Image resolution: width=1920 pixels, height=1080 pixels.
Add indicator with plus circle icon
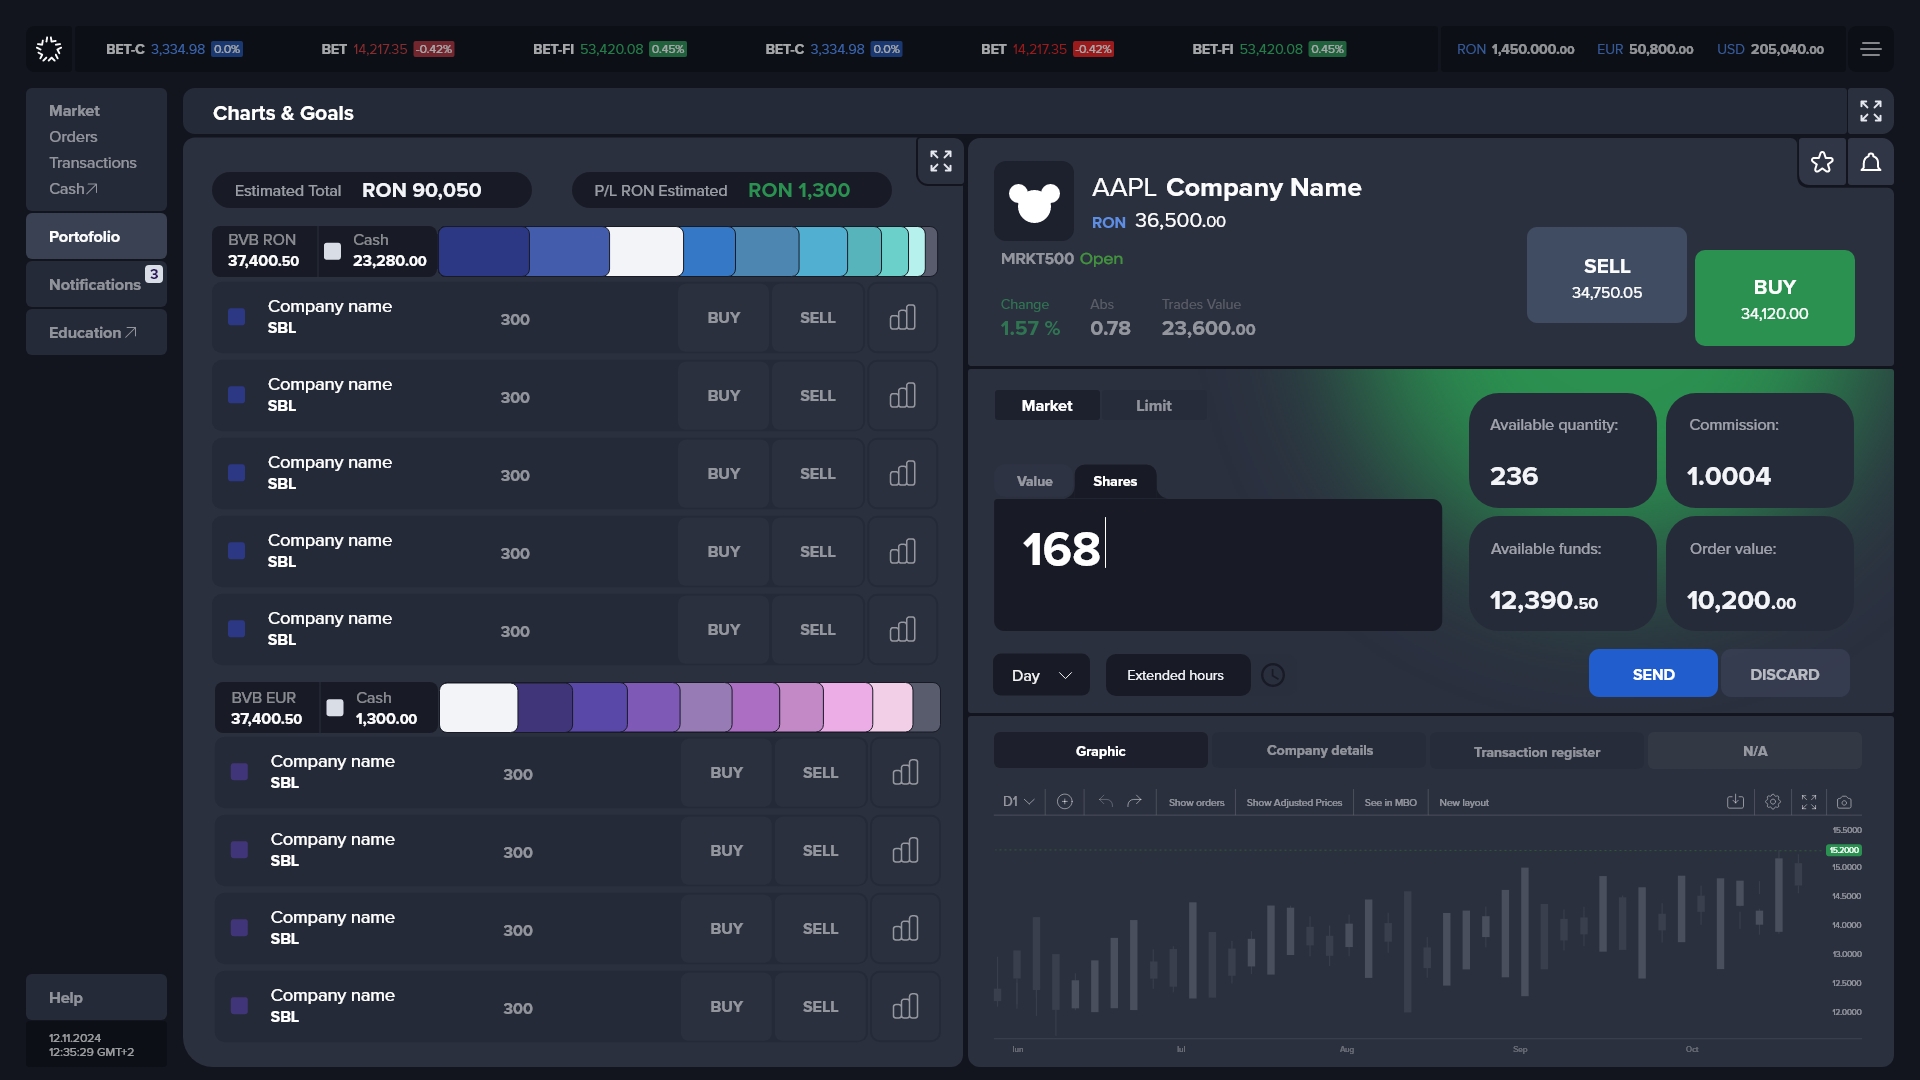pos(1065,802)
